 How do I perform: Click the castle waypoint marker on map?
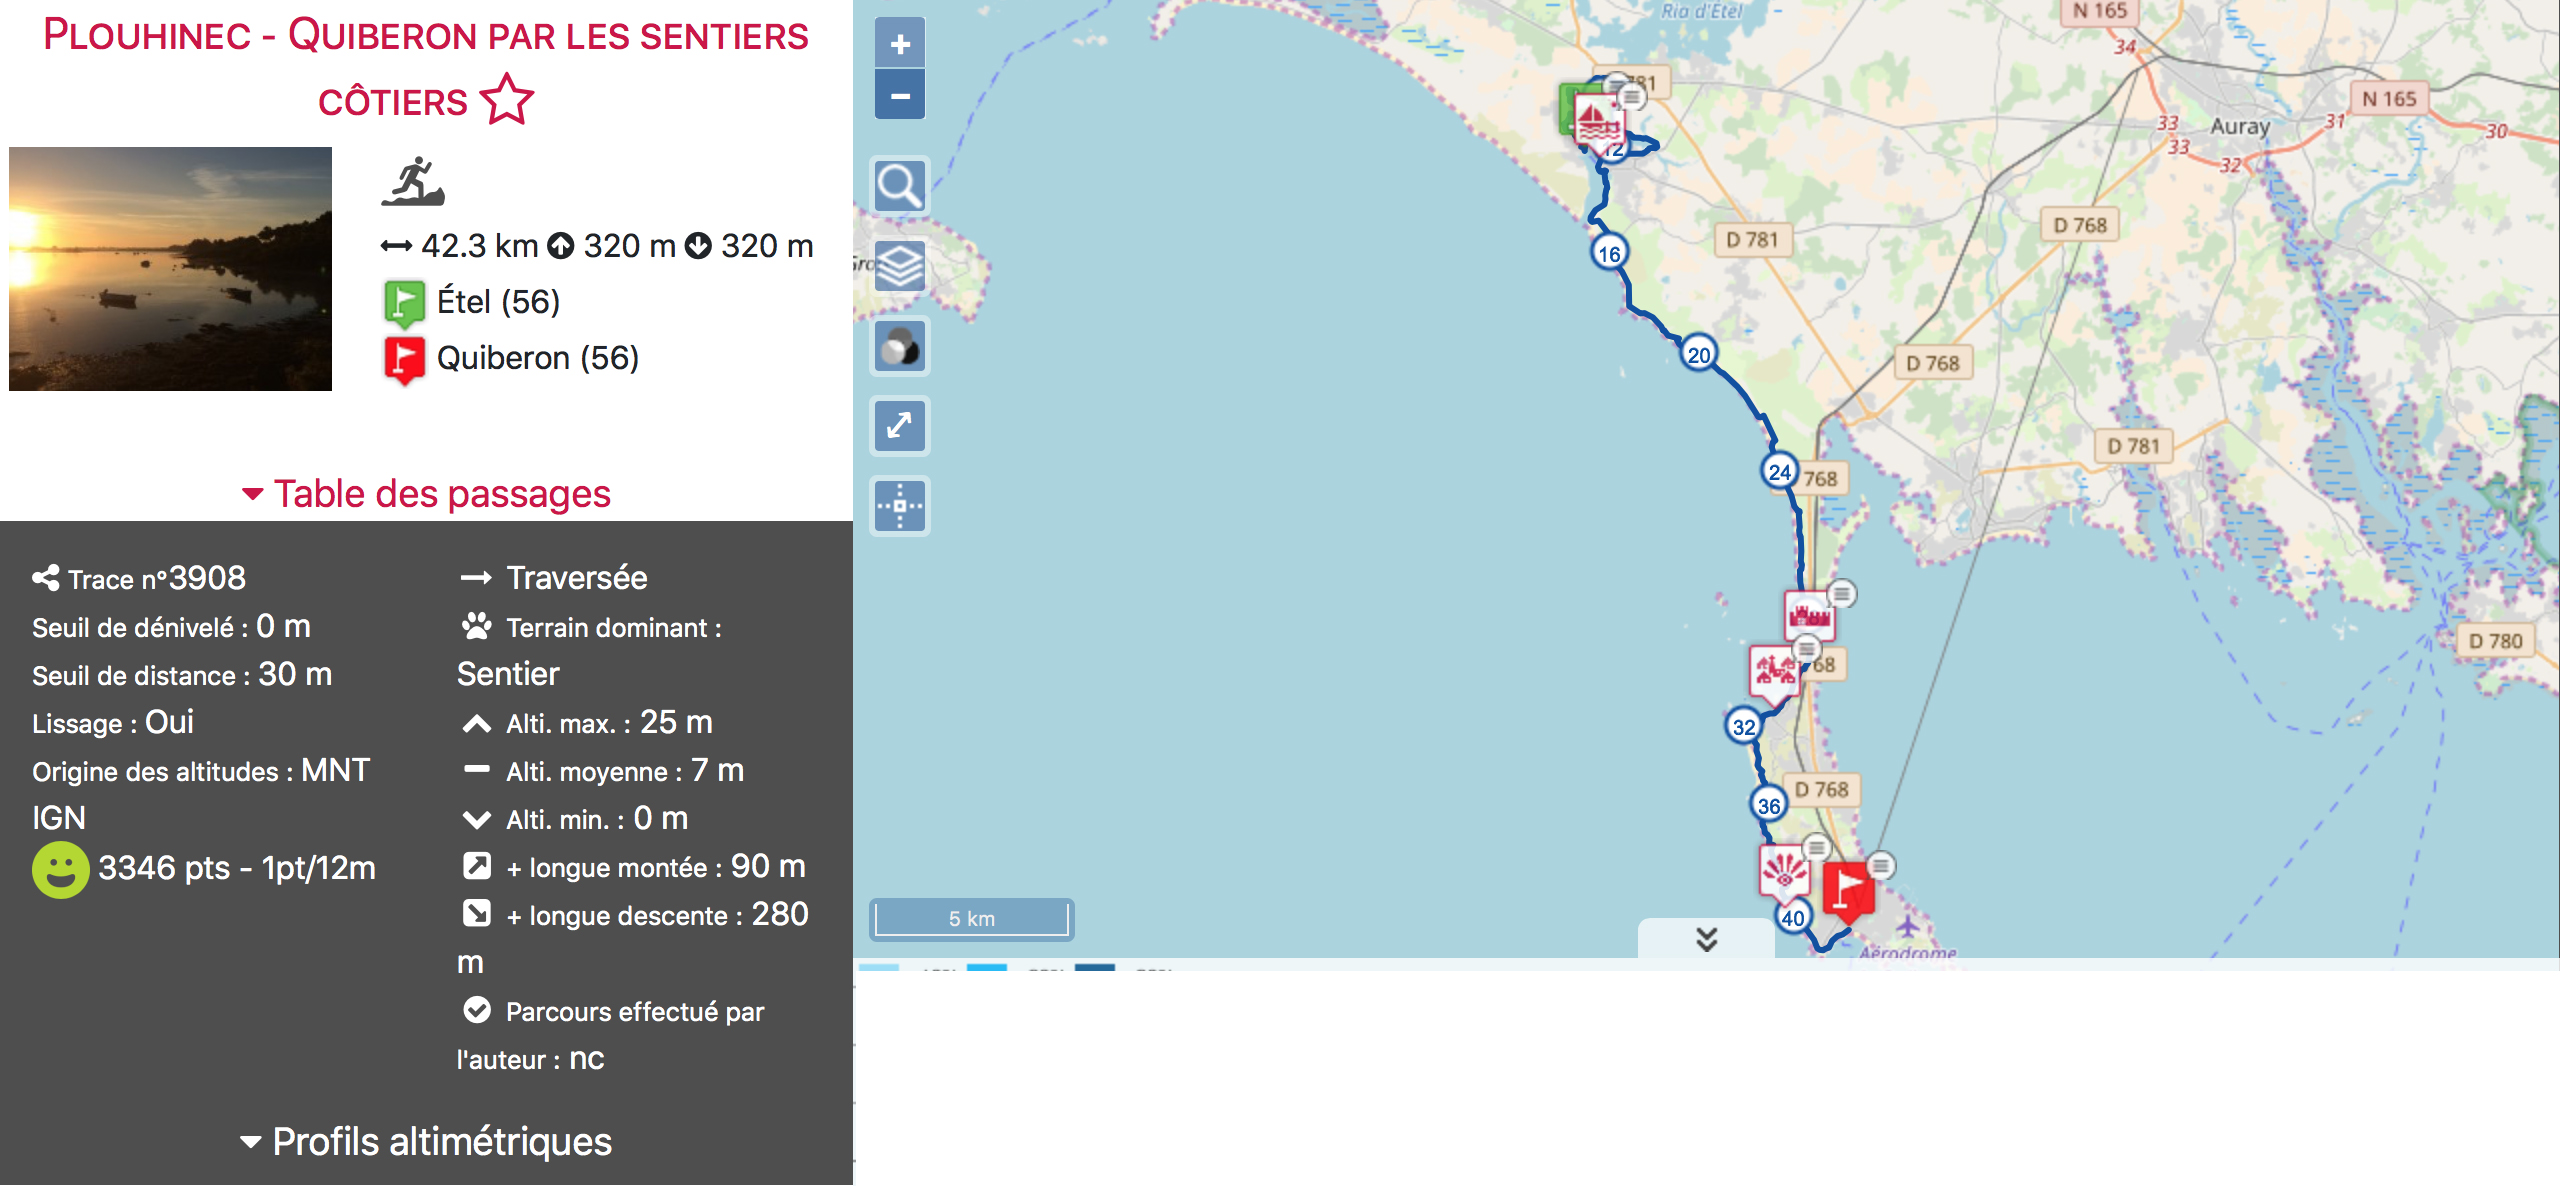click(x=1808, y=614)
